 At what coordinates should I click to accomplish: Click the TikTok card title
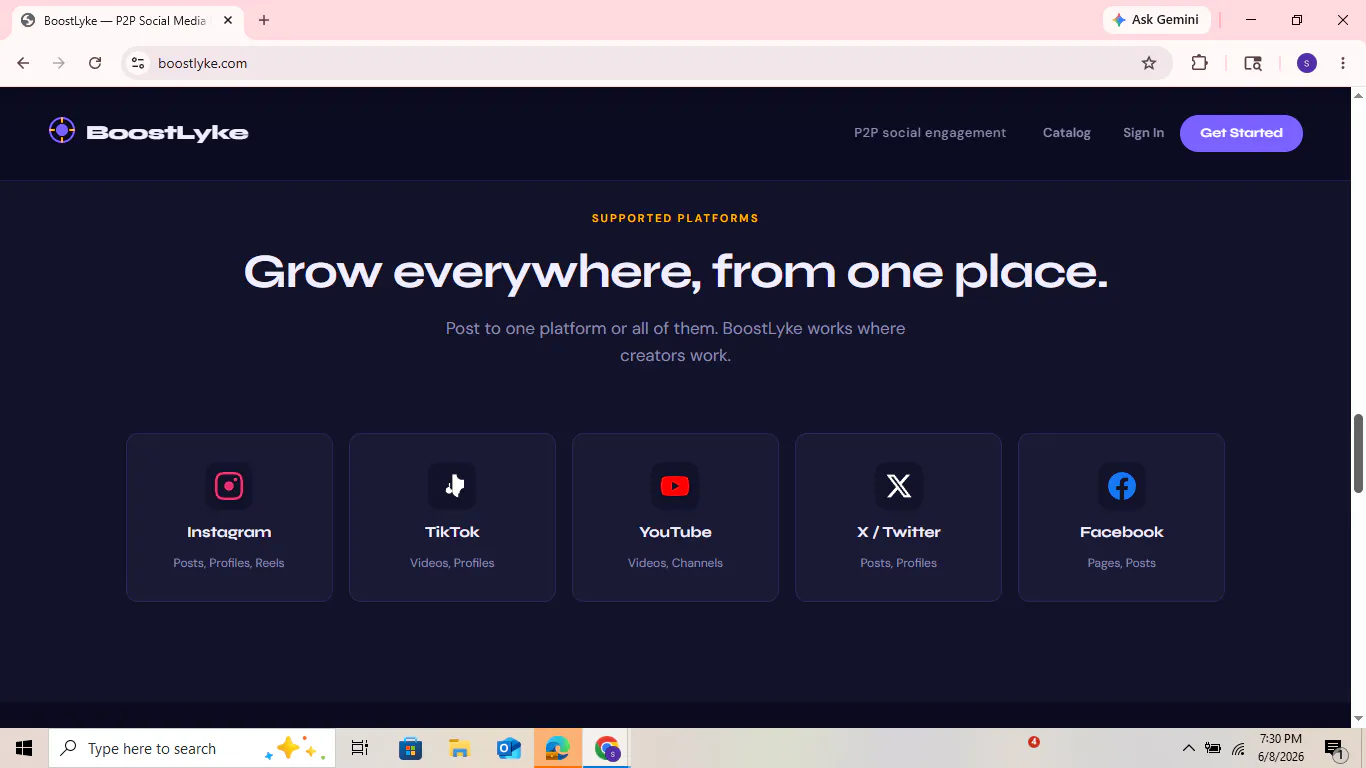coord(452,532)
